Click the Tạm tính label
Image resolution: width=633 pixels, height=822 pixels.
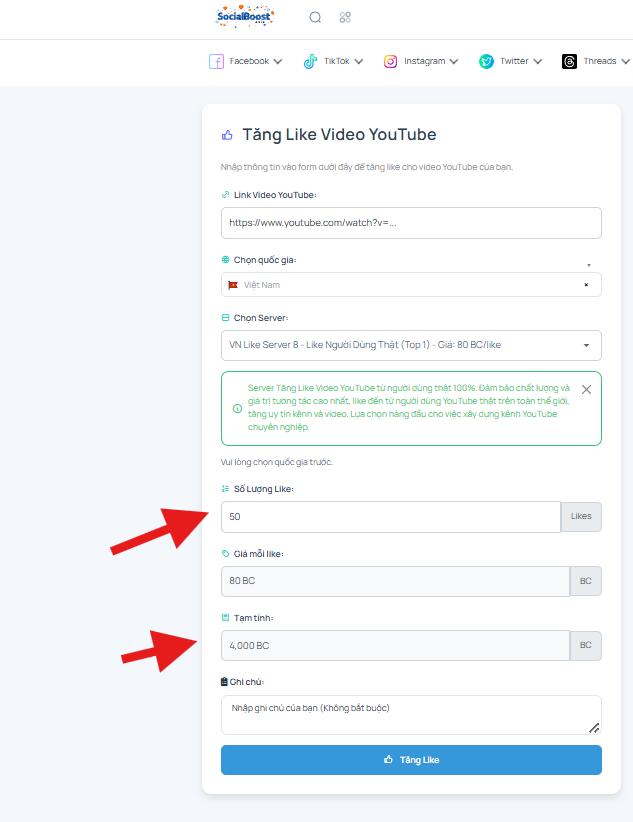253,618
